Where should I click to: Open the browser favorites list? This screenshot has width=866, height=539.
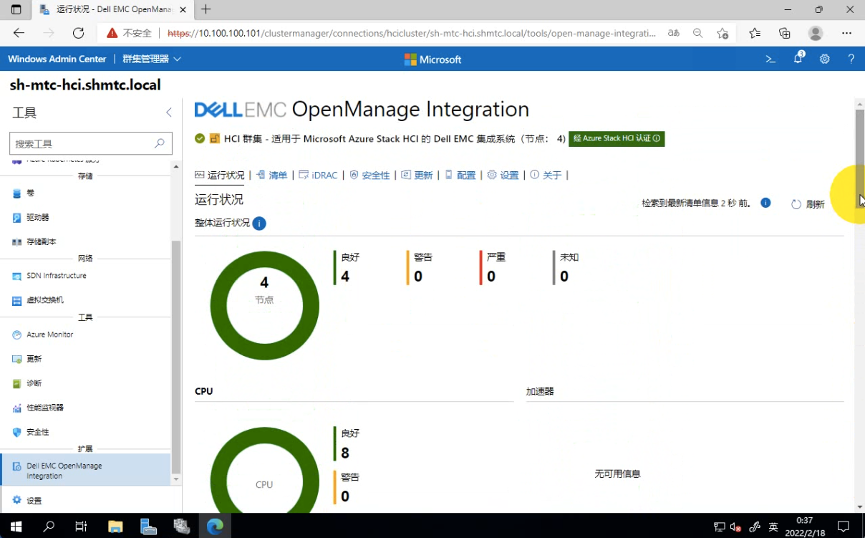click(x=754, y=33)
